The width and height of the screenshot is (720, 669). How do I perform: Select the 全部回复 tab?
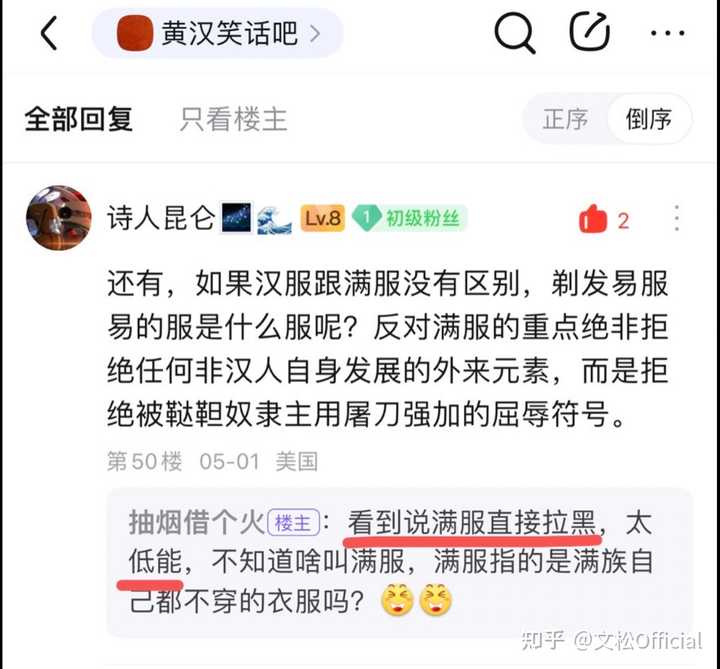(x=79, y=119)
